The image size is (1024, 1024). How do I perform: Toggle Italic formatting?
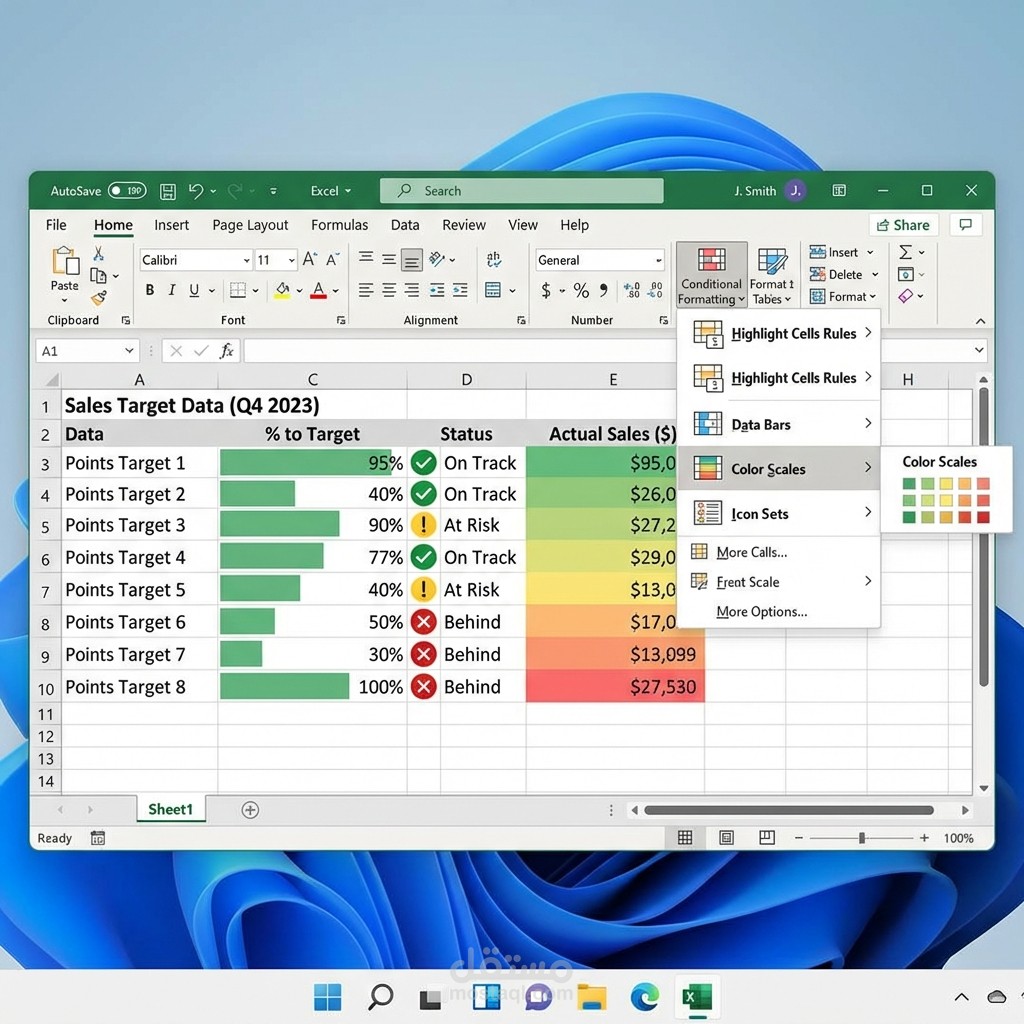pos(172,290)
